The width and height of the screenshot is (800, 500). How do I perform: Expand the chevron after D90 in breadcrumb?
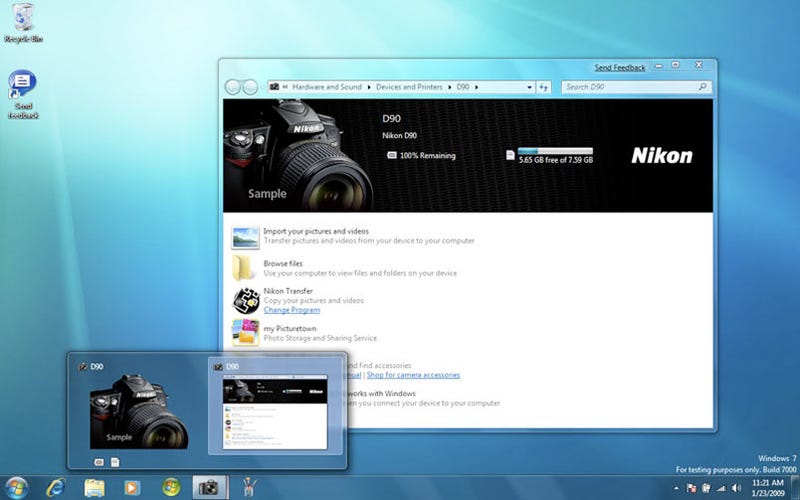[x=477, y=87]
